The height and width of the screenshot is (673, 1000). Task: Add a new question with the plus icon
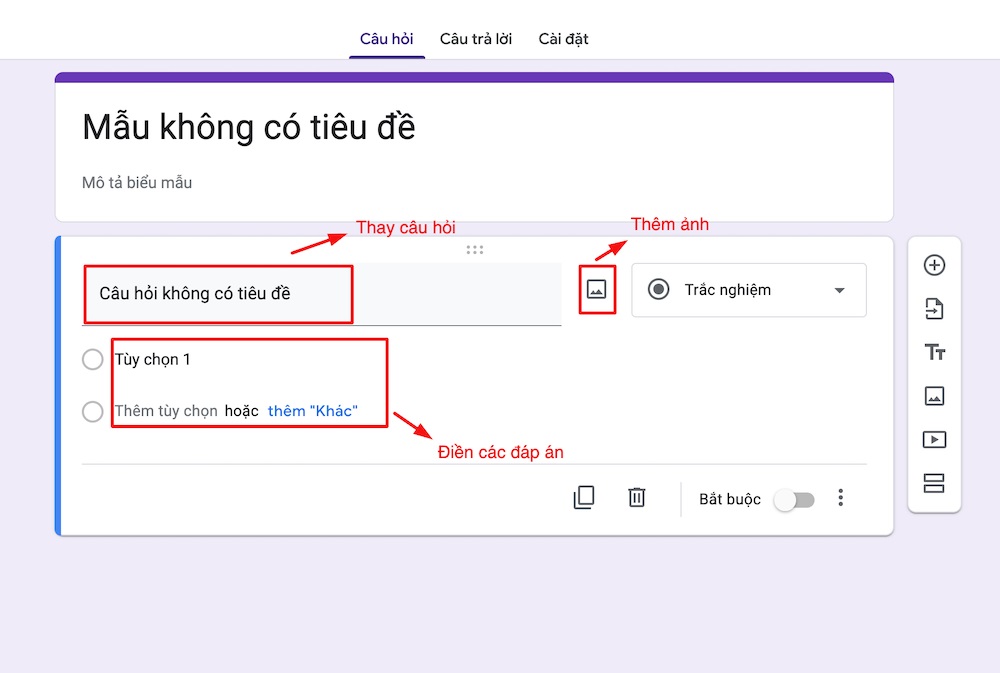934,265
